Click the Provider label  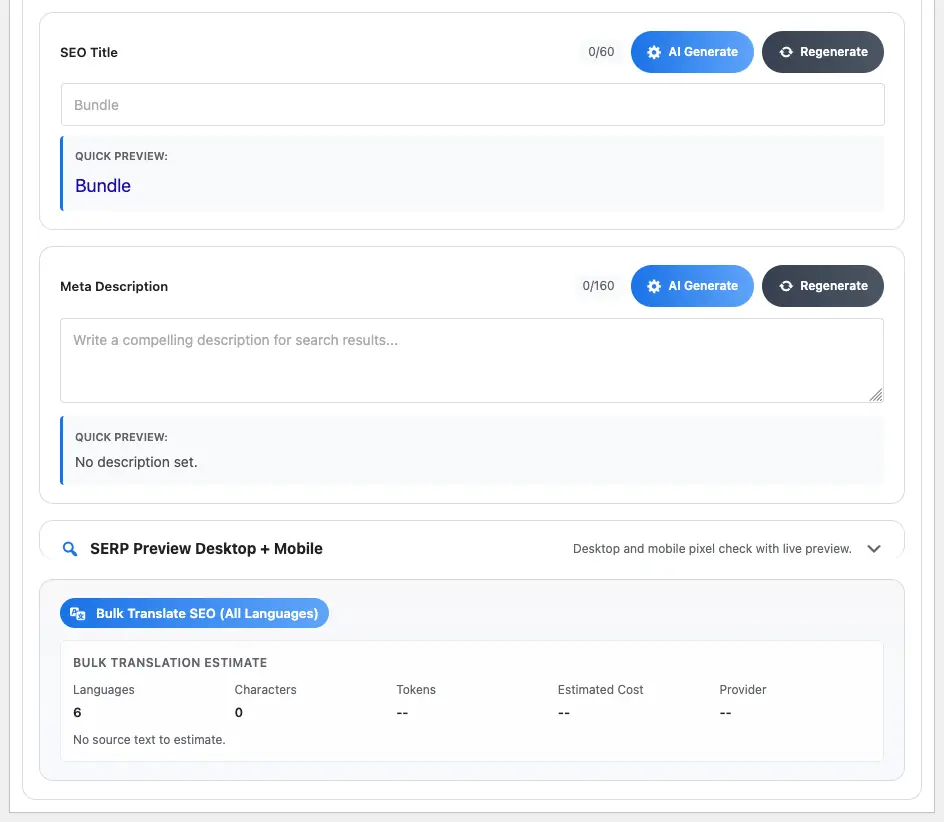click(742, 690)
